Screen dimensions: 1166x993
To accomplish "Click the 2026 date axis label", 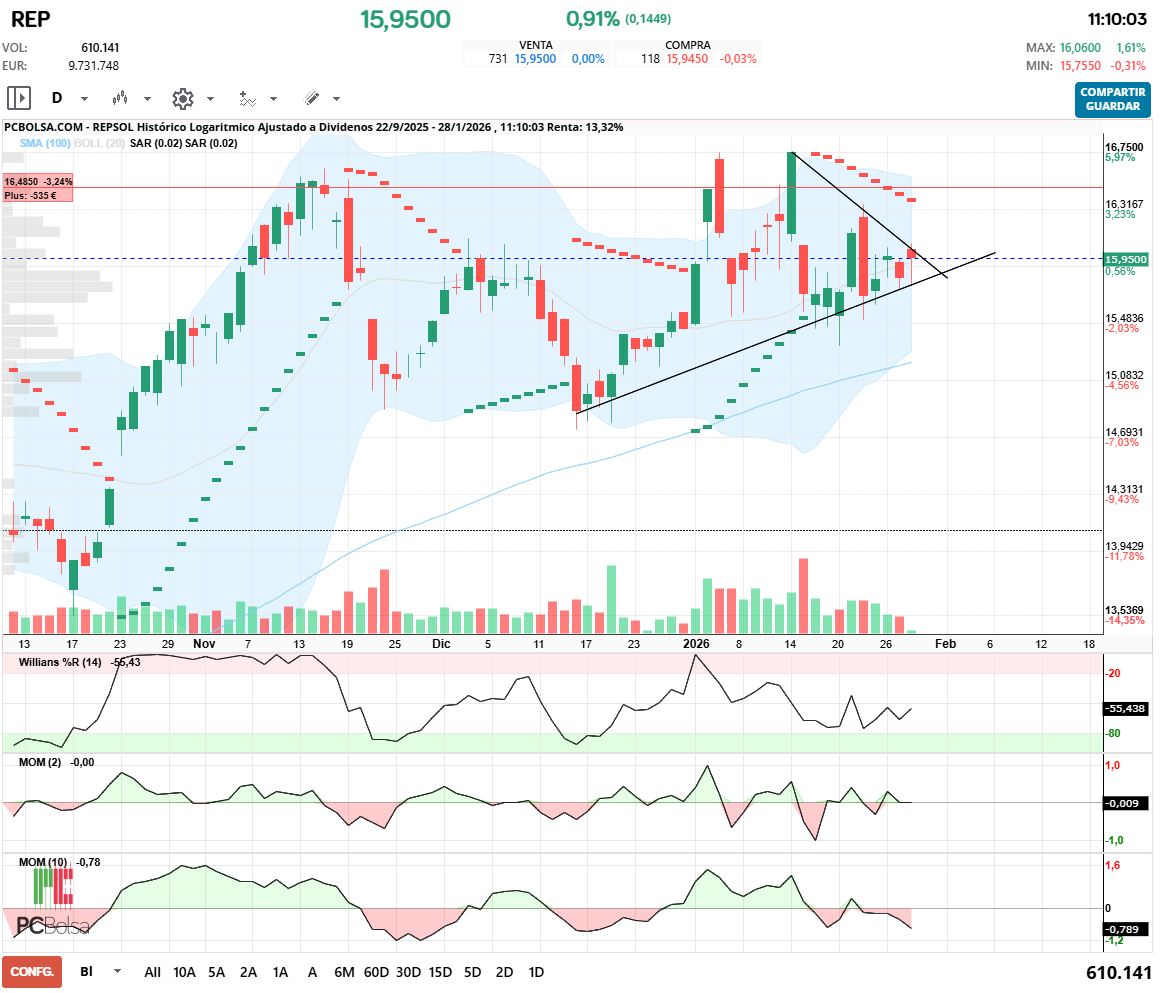I will (x=696, y=644).
